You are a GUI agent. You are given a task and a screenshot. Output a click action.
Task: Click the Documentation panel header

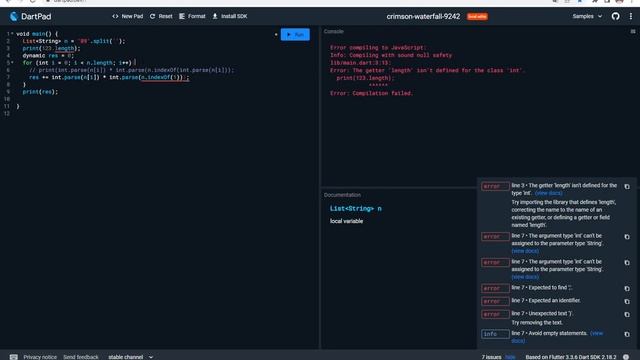coord(342,195)
